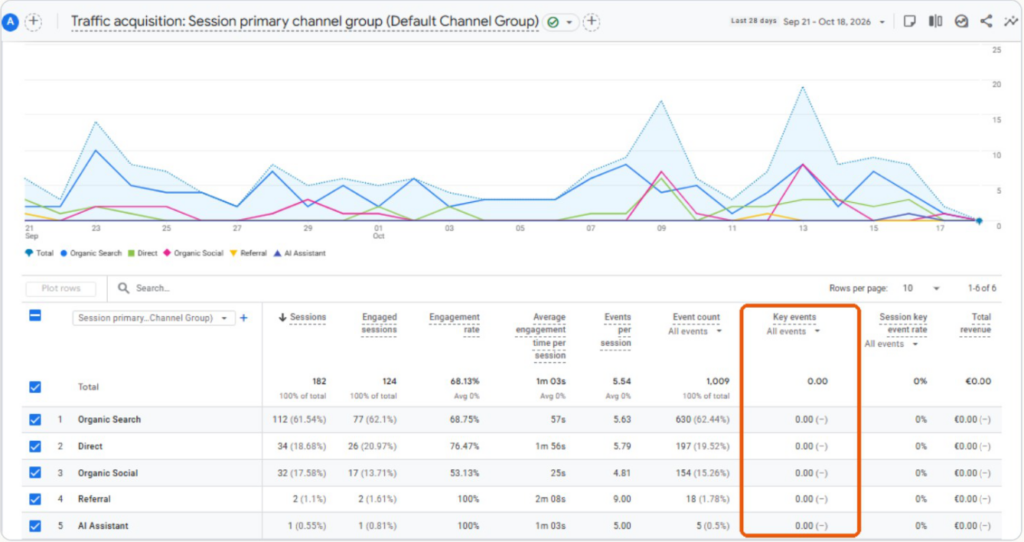Sort by Engaged sessions column header
The width and height of the screenshot is (1024, 542).
coord(379,323)
